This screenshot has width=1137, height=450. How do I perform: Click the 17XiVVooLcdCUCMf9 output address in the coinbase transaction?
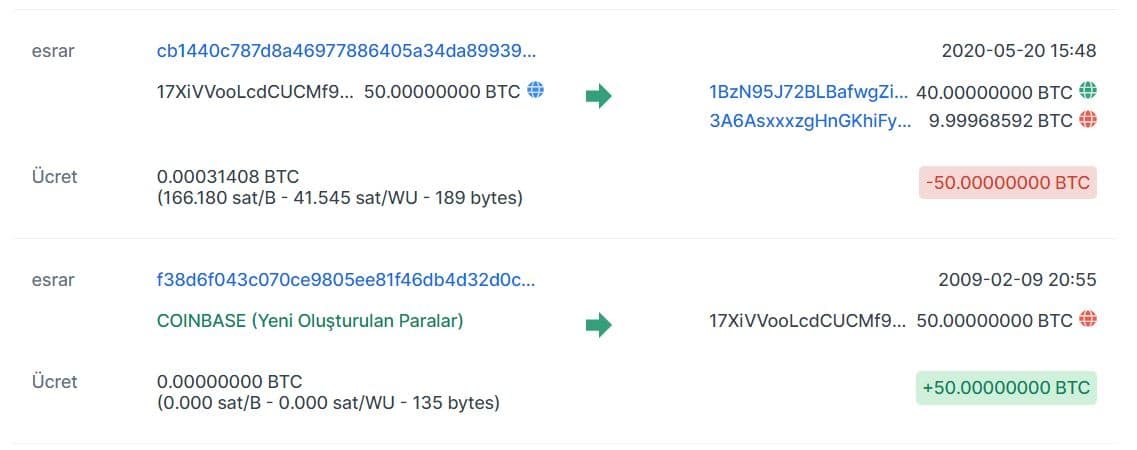(x=808, y=321)
